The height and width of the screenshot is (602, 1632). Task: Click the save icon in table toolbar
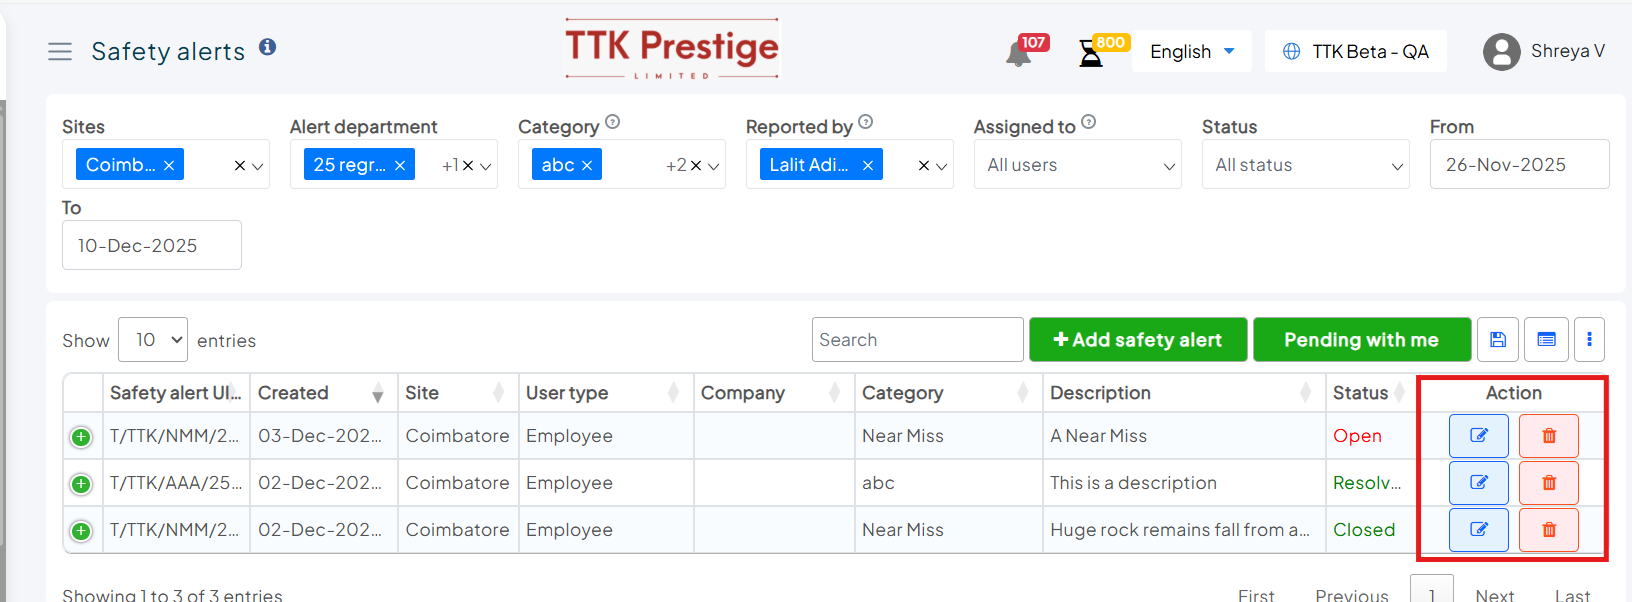pos(1498,340)
